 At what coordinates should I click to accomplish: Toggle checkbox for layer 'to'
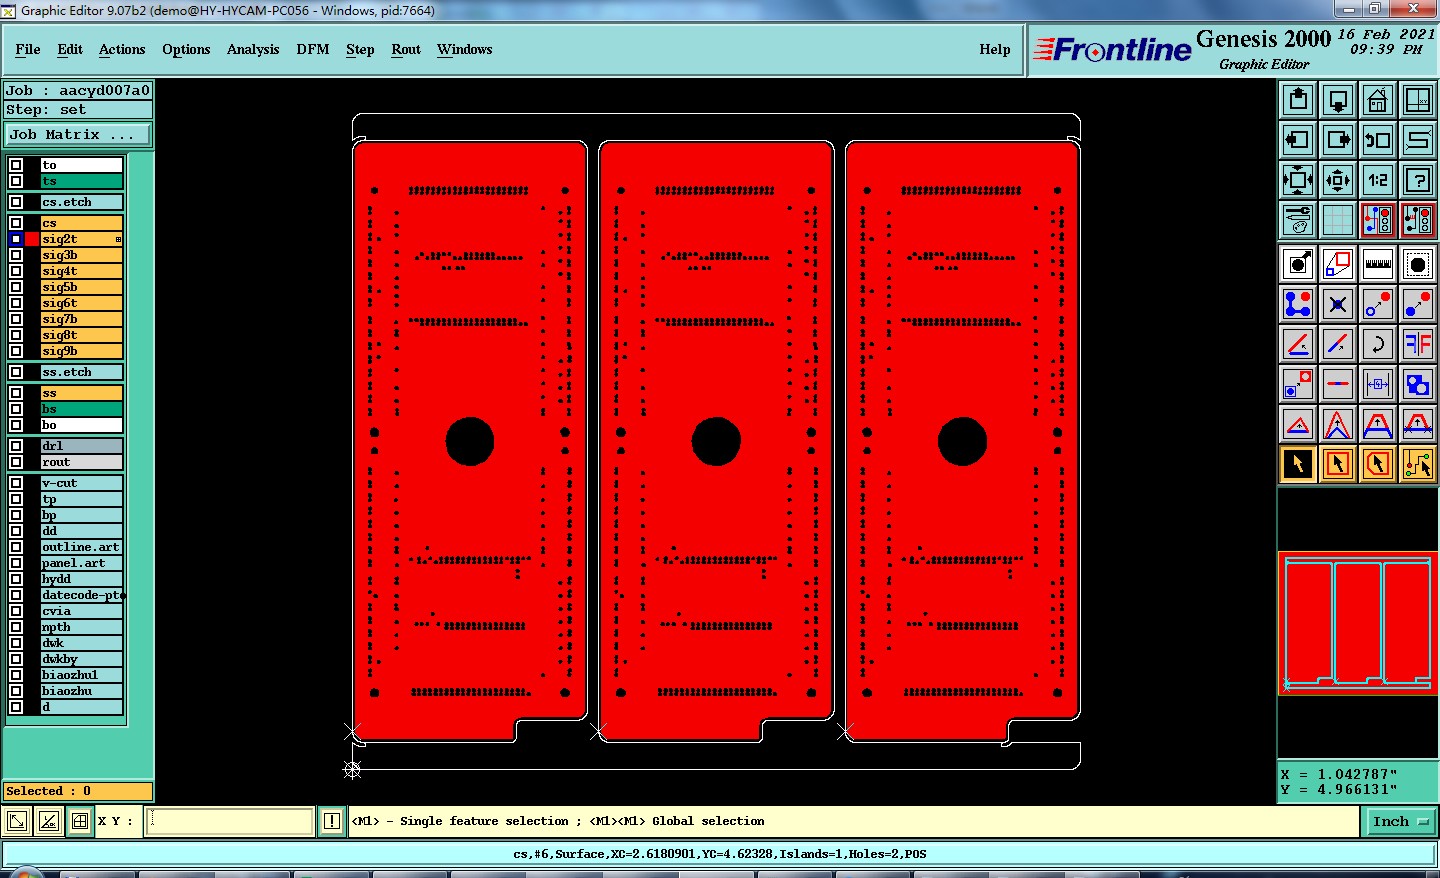[x=16, y=165]
